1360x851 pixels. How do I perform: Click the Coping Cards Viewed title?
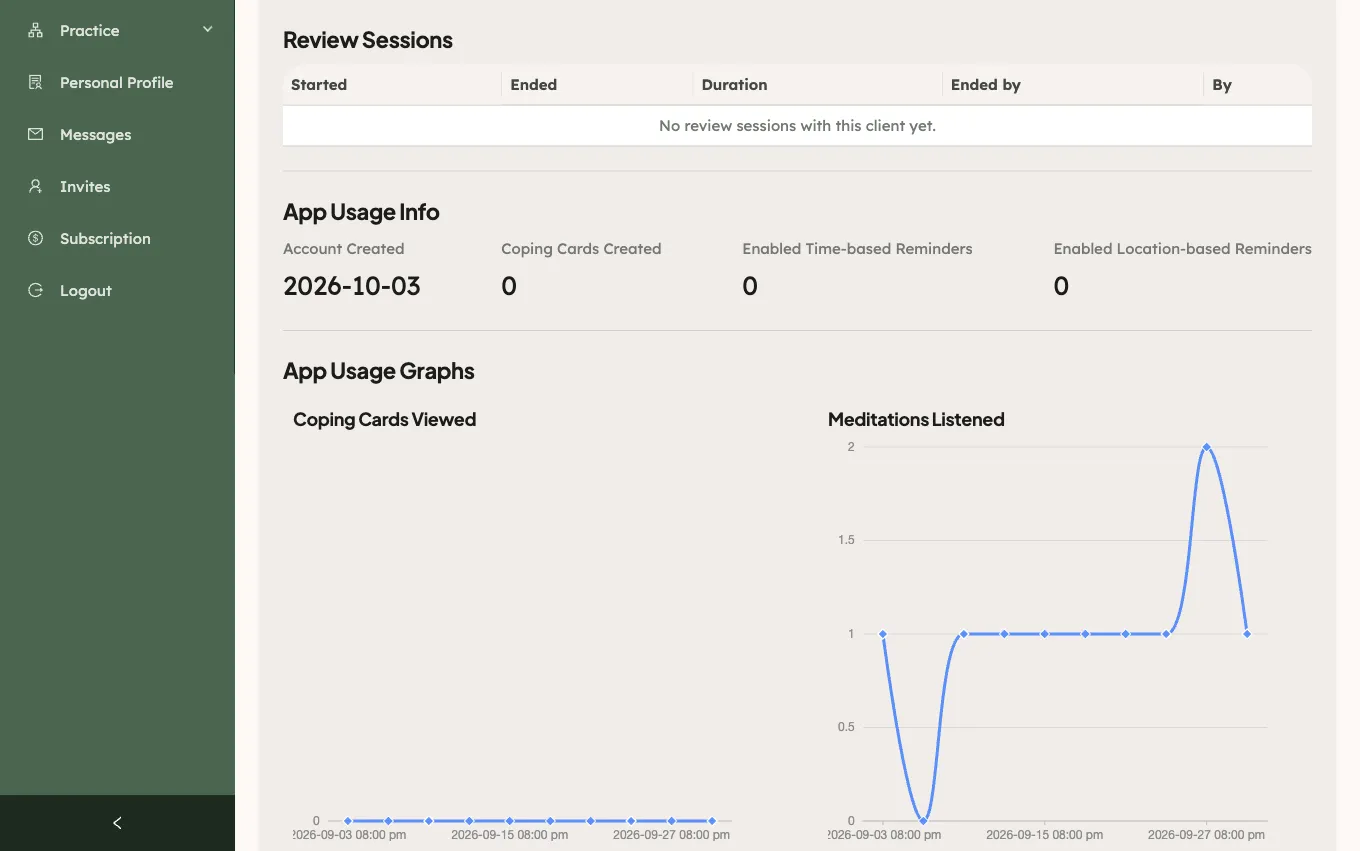pyautogui.click(x=384, y=420)
